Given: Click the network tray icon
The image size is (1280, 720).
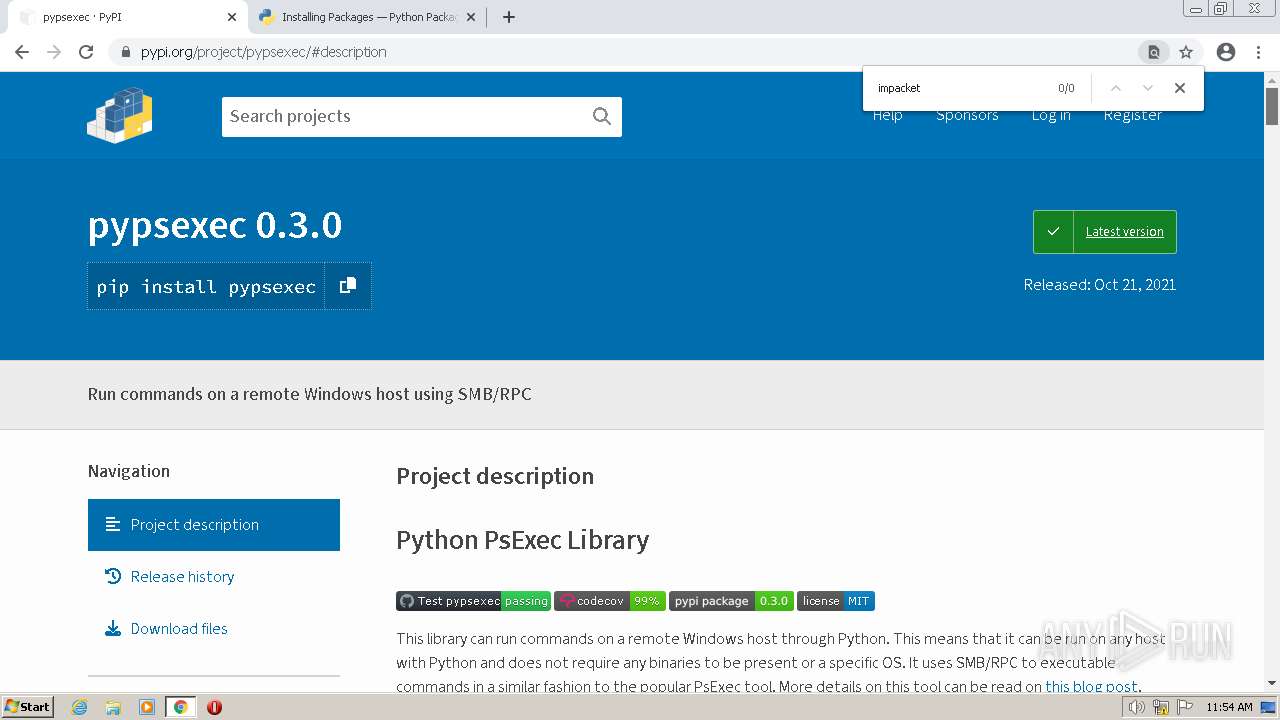Looking at the screenshot, I should point(1160,707).
